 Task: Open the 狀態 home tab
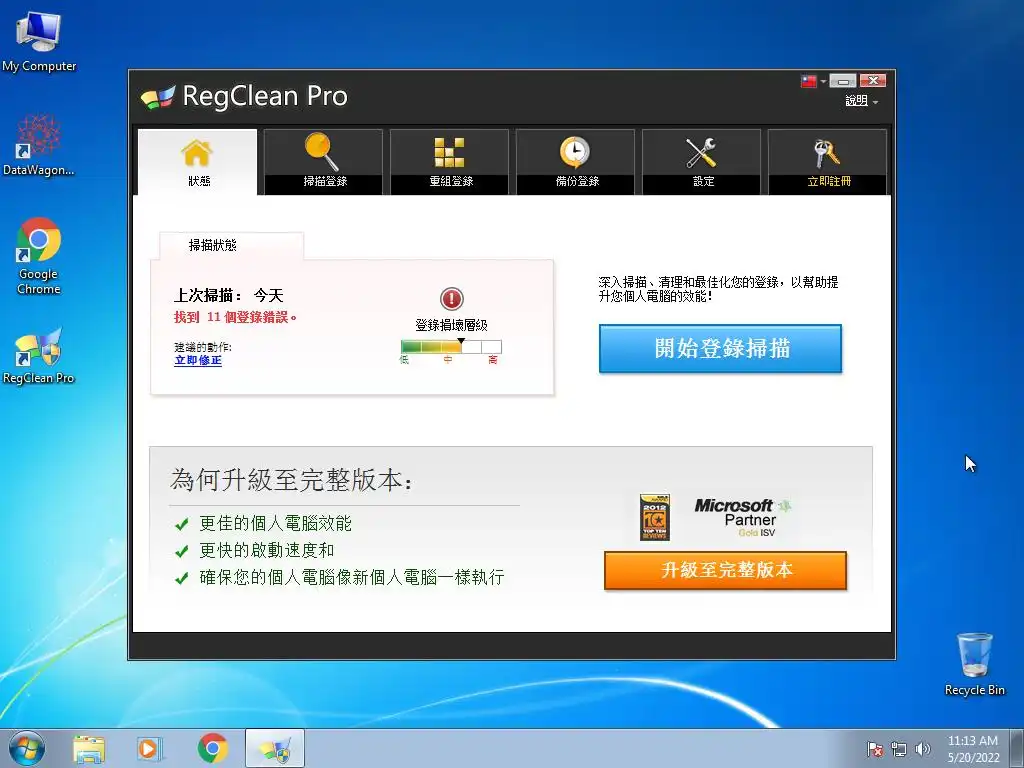click(197, 161)
